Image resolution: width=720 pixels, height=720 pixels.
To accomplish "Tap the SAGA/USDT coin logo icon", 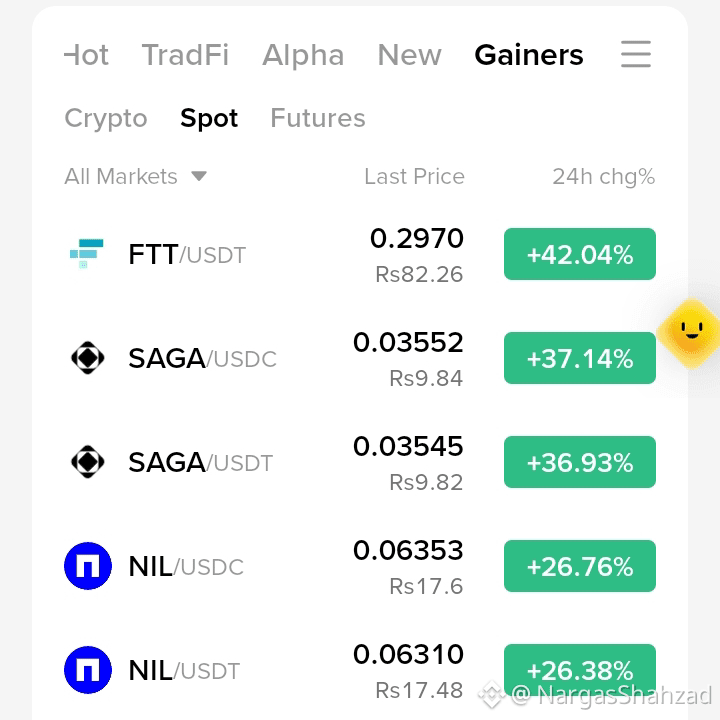I will point(88,461).
